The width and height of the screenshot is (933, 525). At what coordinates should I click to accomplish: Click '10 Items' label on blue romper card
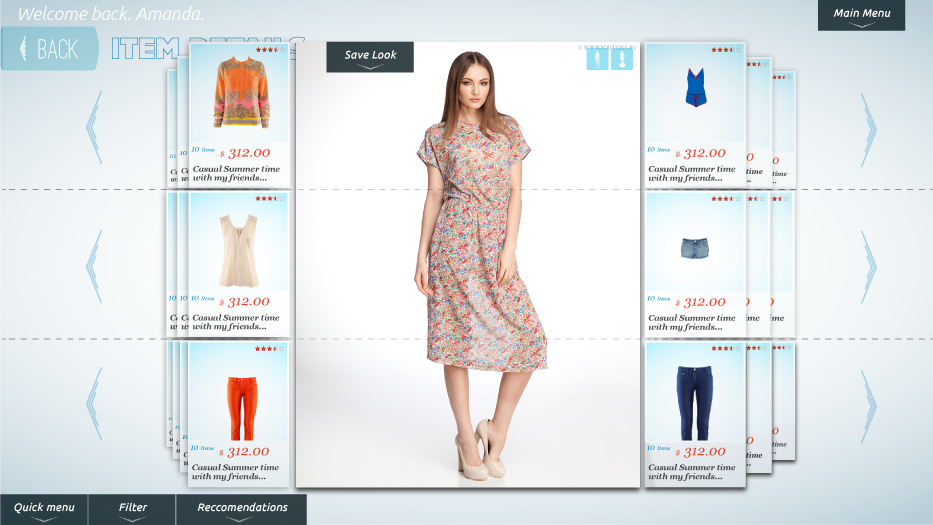click(x=658, y=150)
